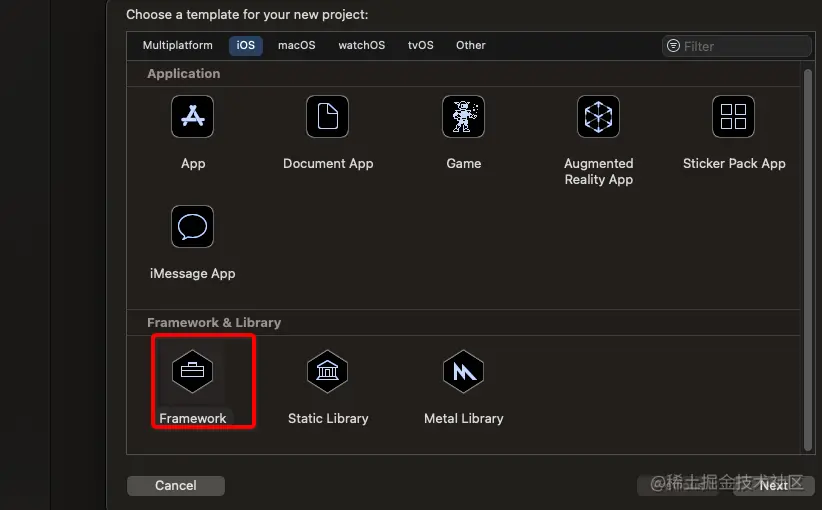Select the iOS platform tab
Viewport: 822px width, 510px height.
pyautogui.click(x=245, y=46)
